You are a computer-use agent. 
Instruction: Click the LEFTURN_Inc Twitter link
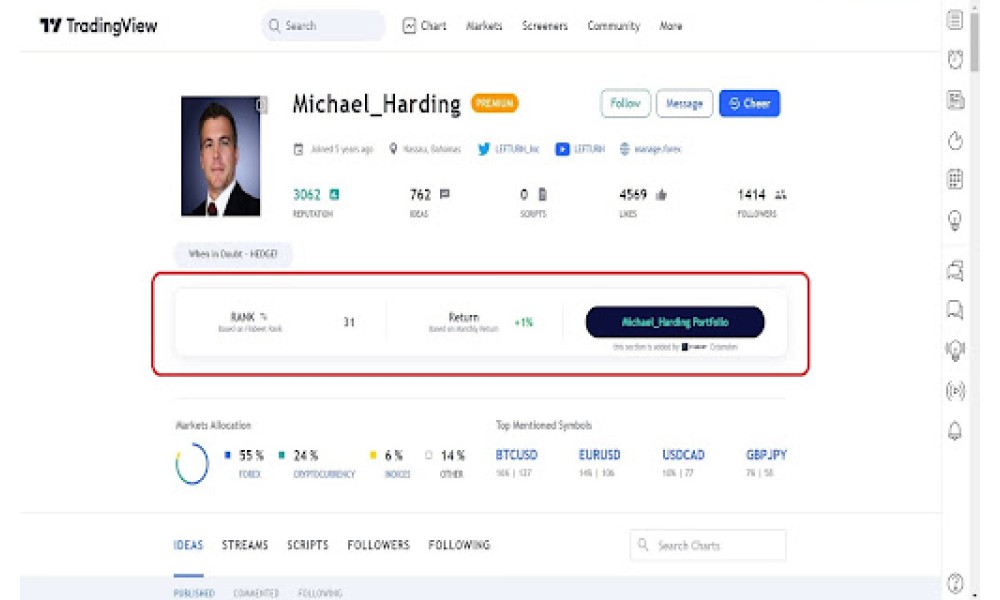pos(517,149)
